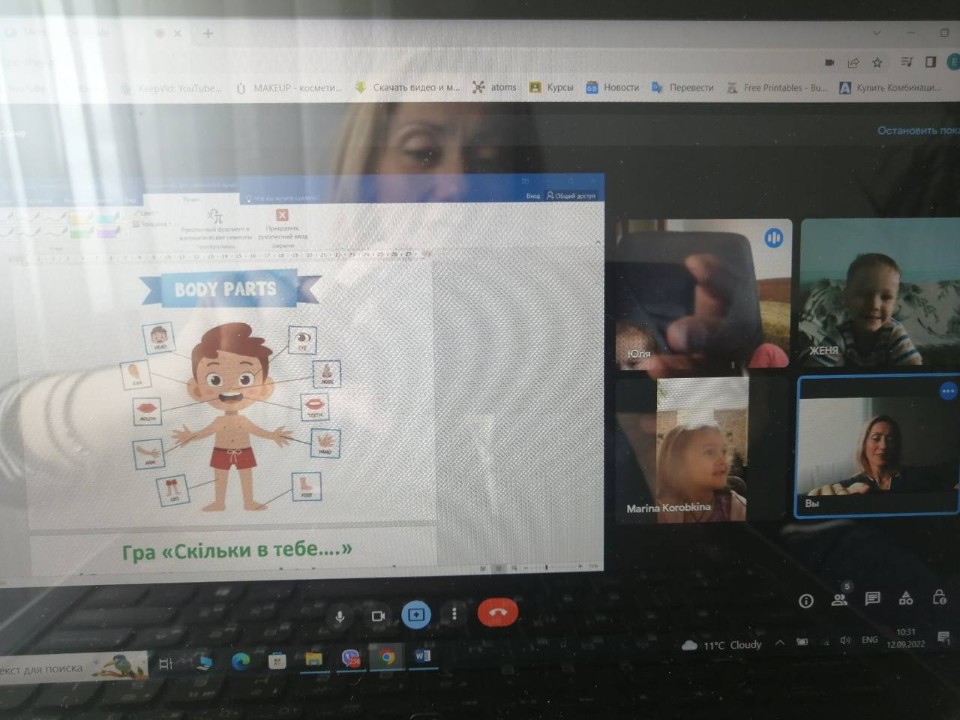Image resolution: width=960 pixels, height=720 pixels.
Task: Click the Chrome icon in taskbar
Action: click(386, 658)
